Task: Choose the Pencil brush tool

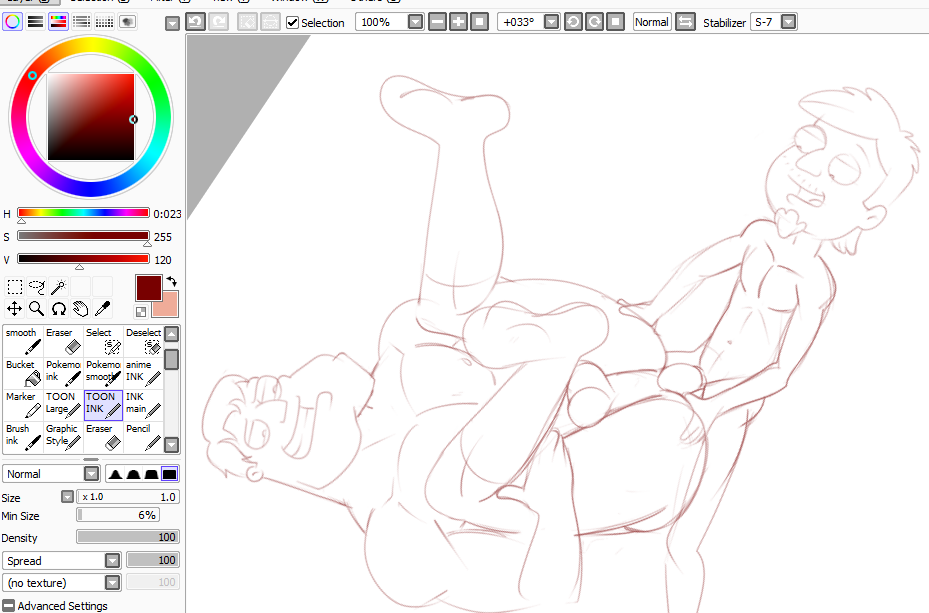Action: coord(143,435)
